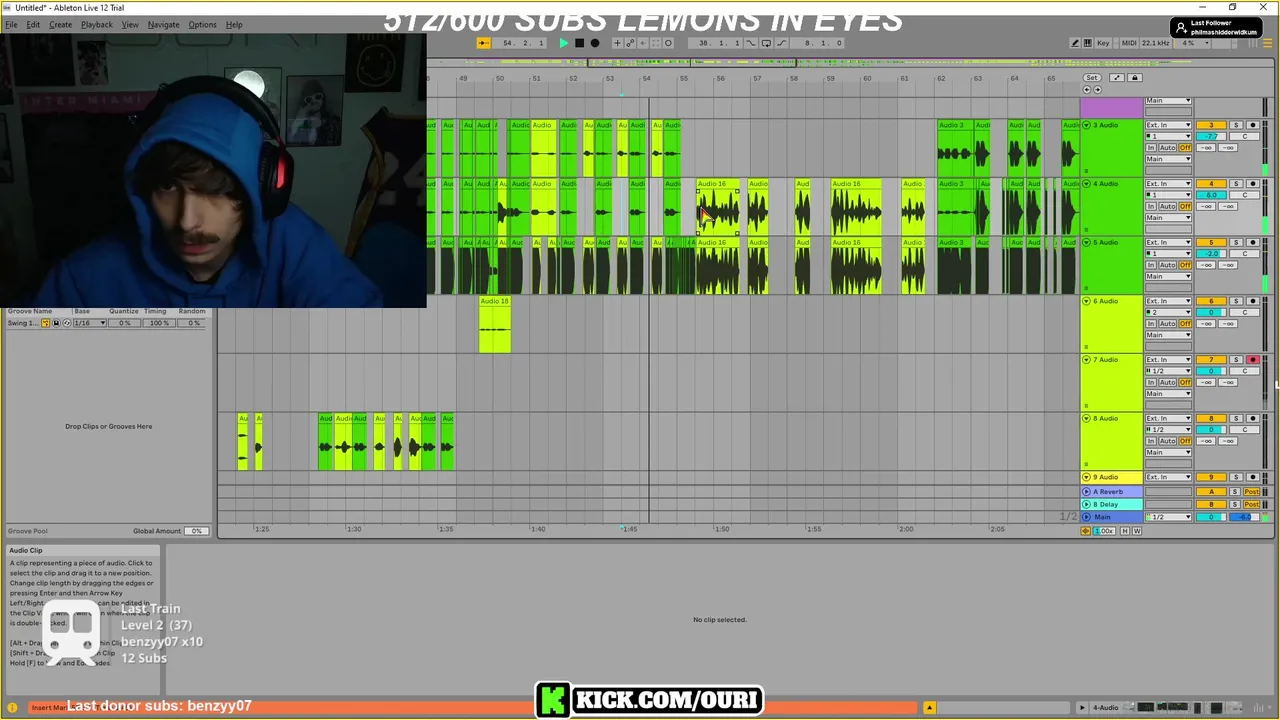The image size is (1280, 720).
Task: Click the Punch-In switch icon
Action: 751,43
